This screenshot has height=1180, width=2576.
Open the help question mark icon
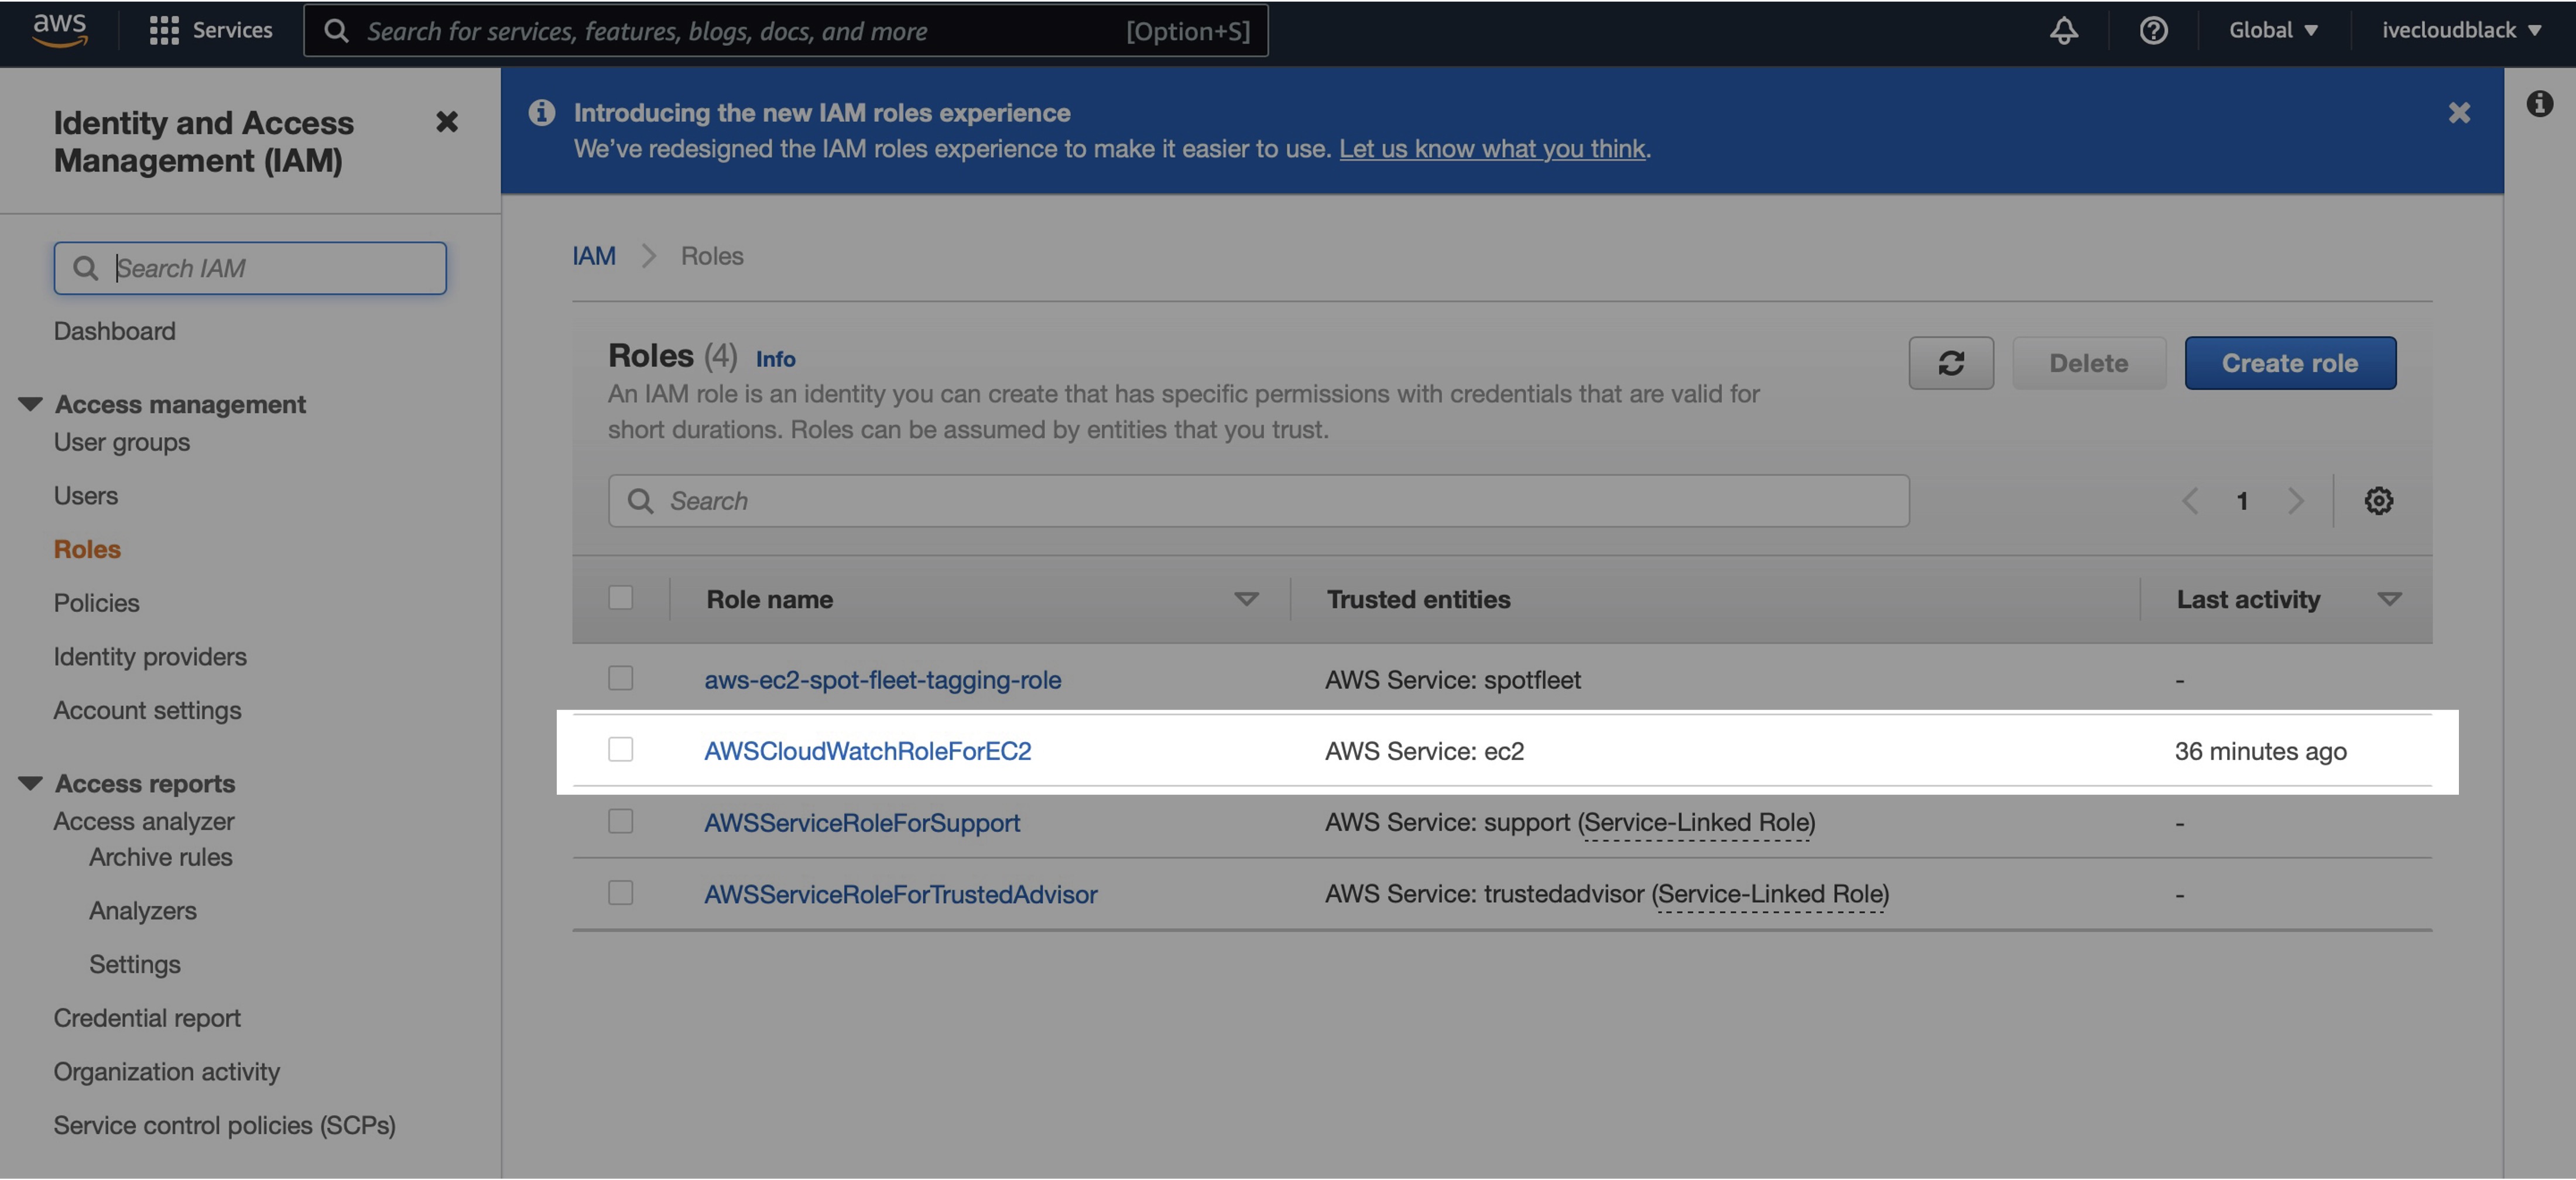pyautogui.click(x=2153, y=30)
